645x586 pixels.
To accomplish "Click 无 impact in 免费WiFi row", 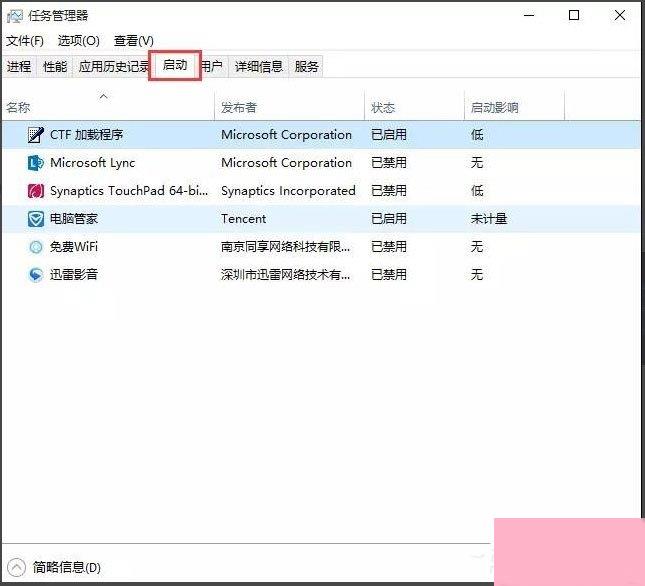I will click(x=477, y=247).
